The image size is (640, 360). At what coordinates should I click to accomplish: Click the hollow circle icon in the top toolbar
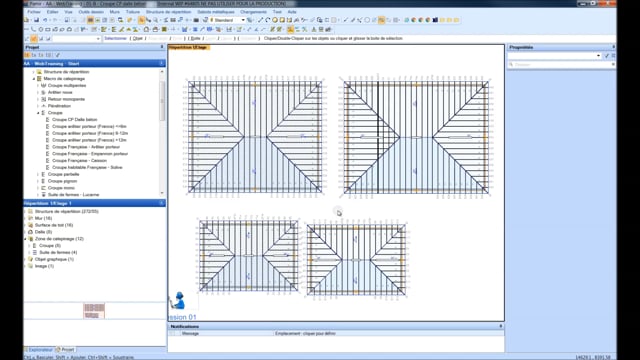pos(367,20)
